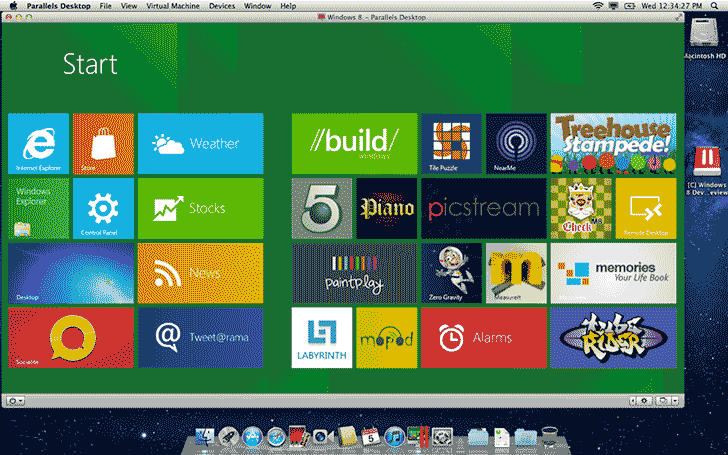
Task: Open the App Store Dock icon
Action: tap(252, 437)
